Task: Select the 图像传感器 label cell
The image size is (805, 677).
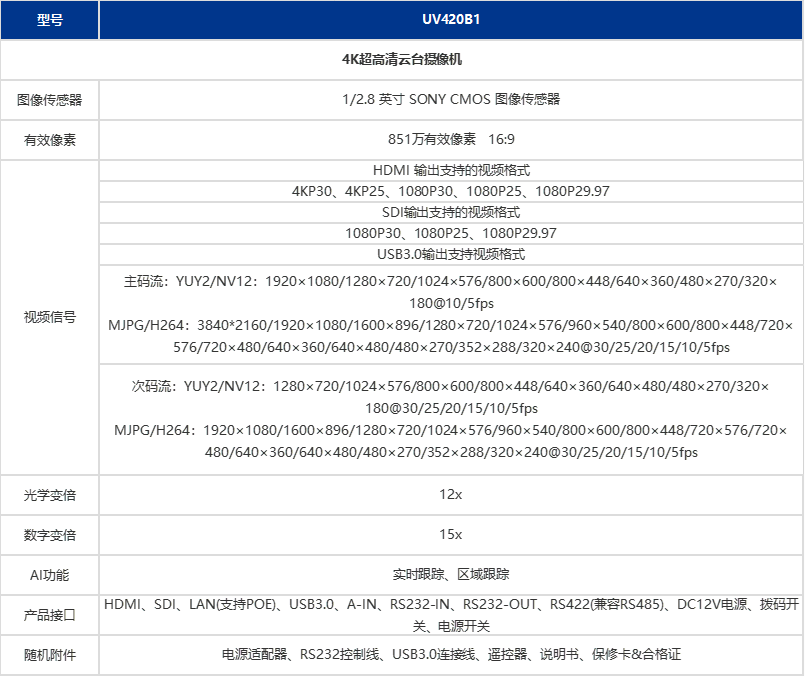Action: click(50, 100)
